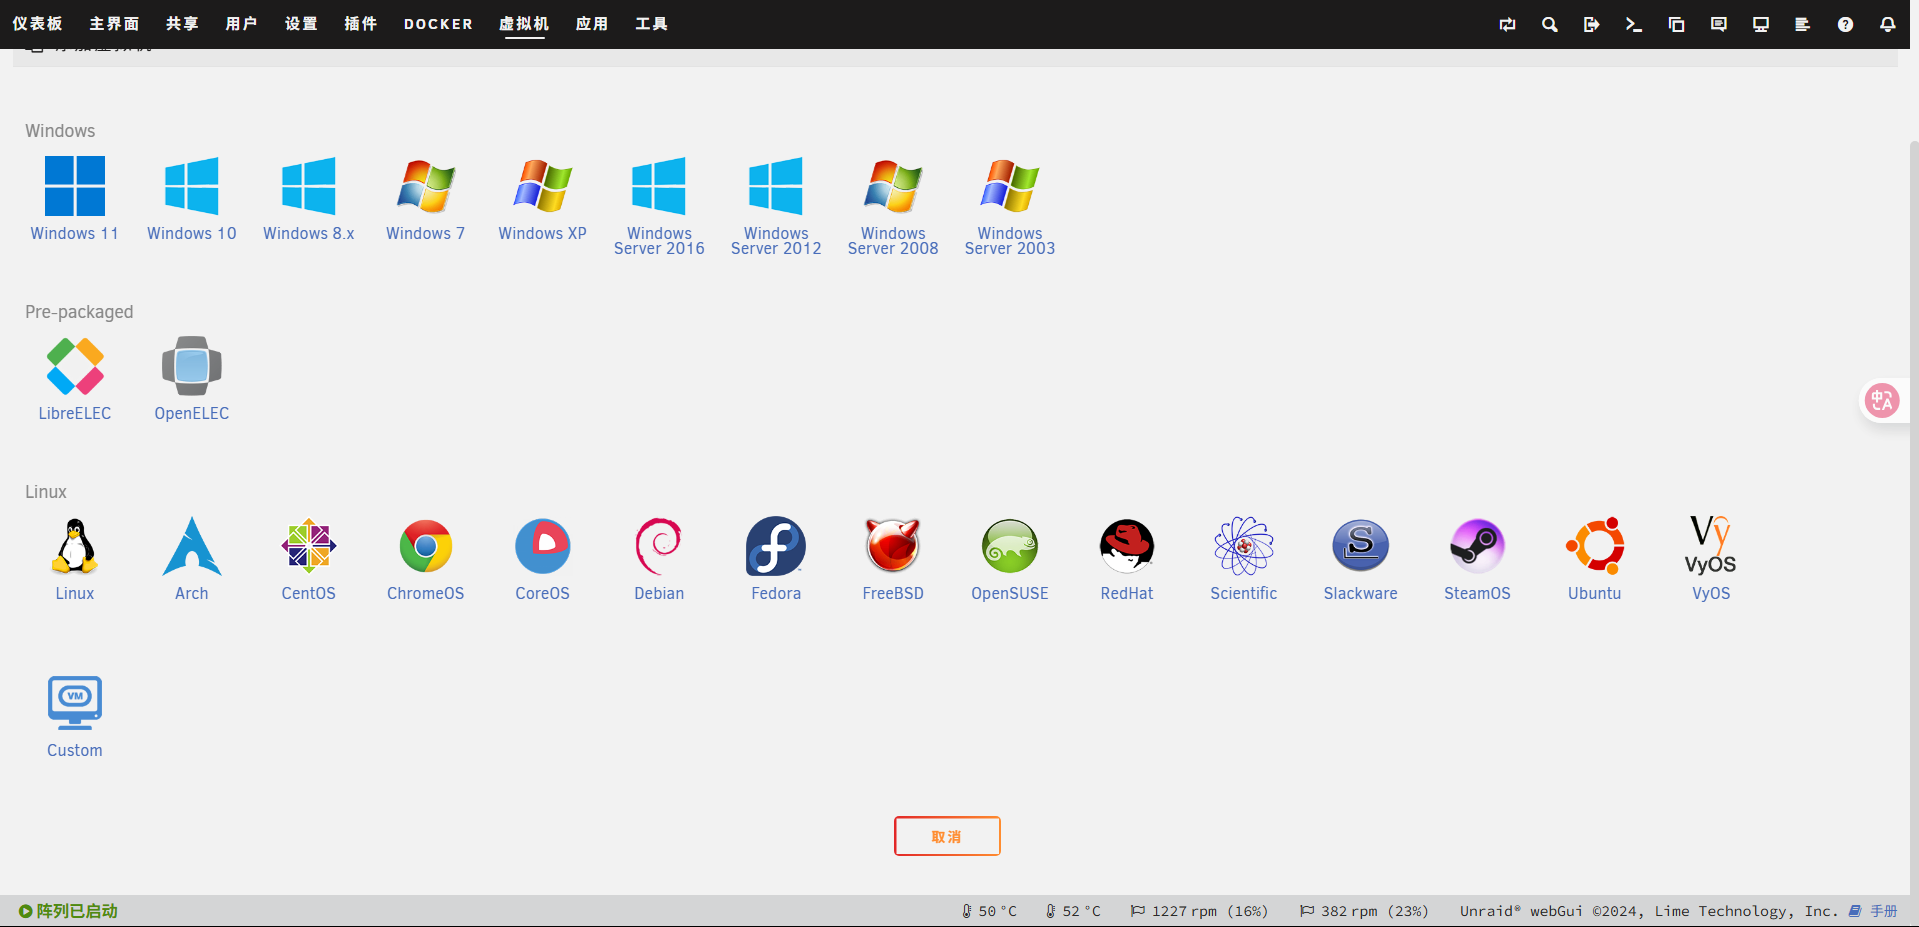Choose the Windows 10 VM template
The width and height of the screenshot is (1919, 927).
(x=192, y=199)
